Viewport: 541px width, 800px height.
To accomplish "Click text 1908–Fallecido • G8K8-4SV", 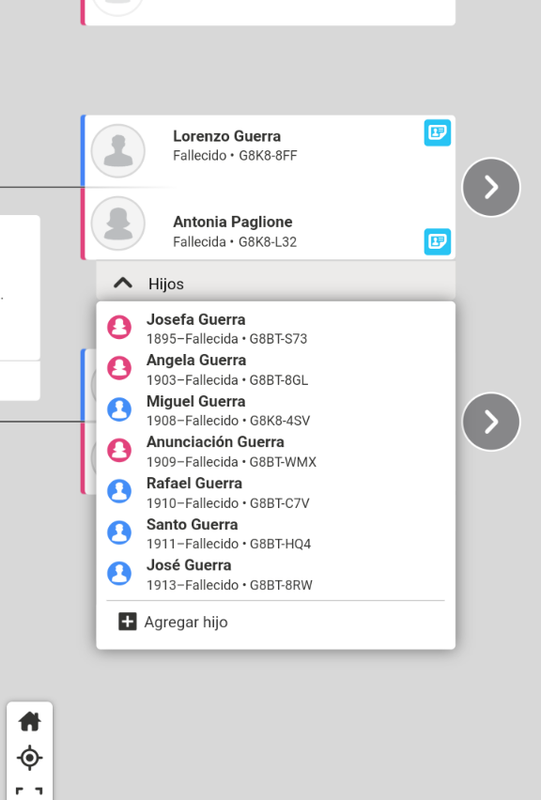I will point(228,421).
